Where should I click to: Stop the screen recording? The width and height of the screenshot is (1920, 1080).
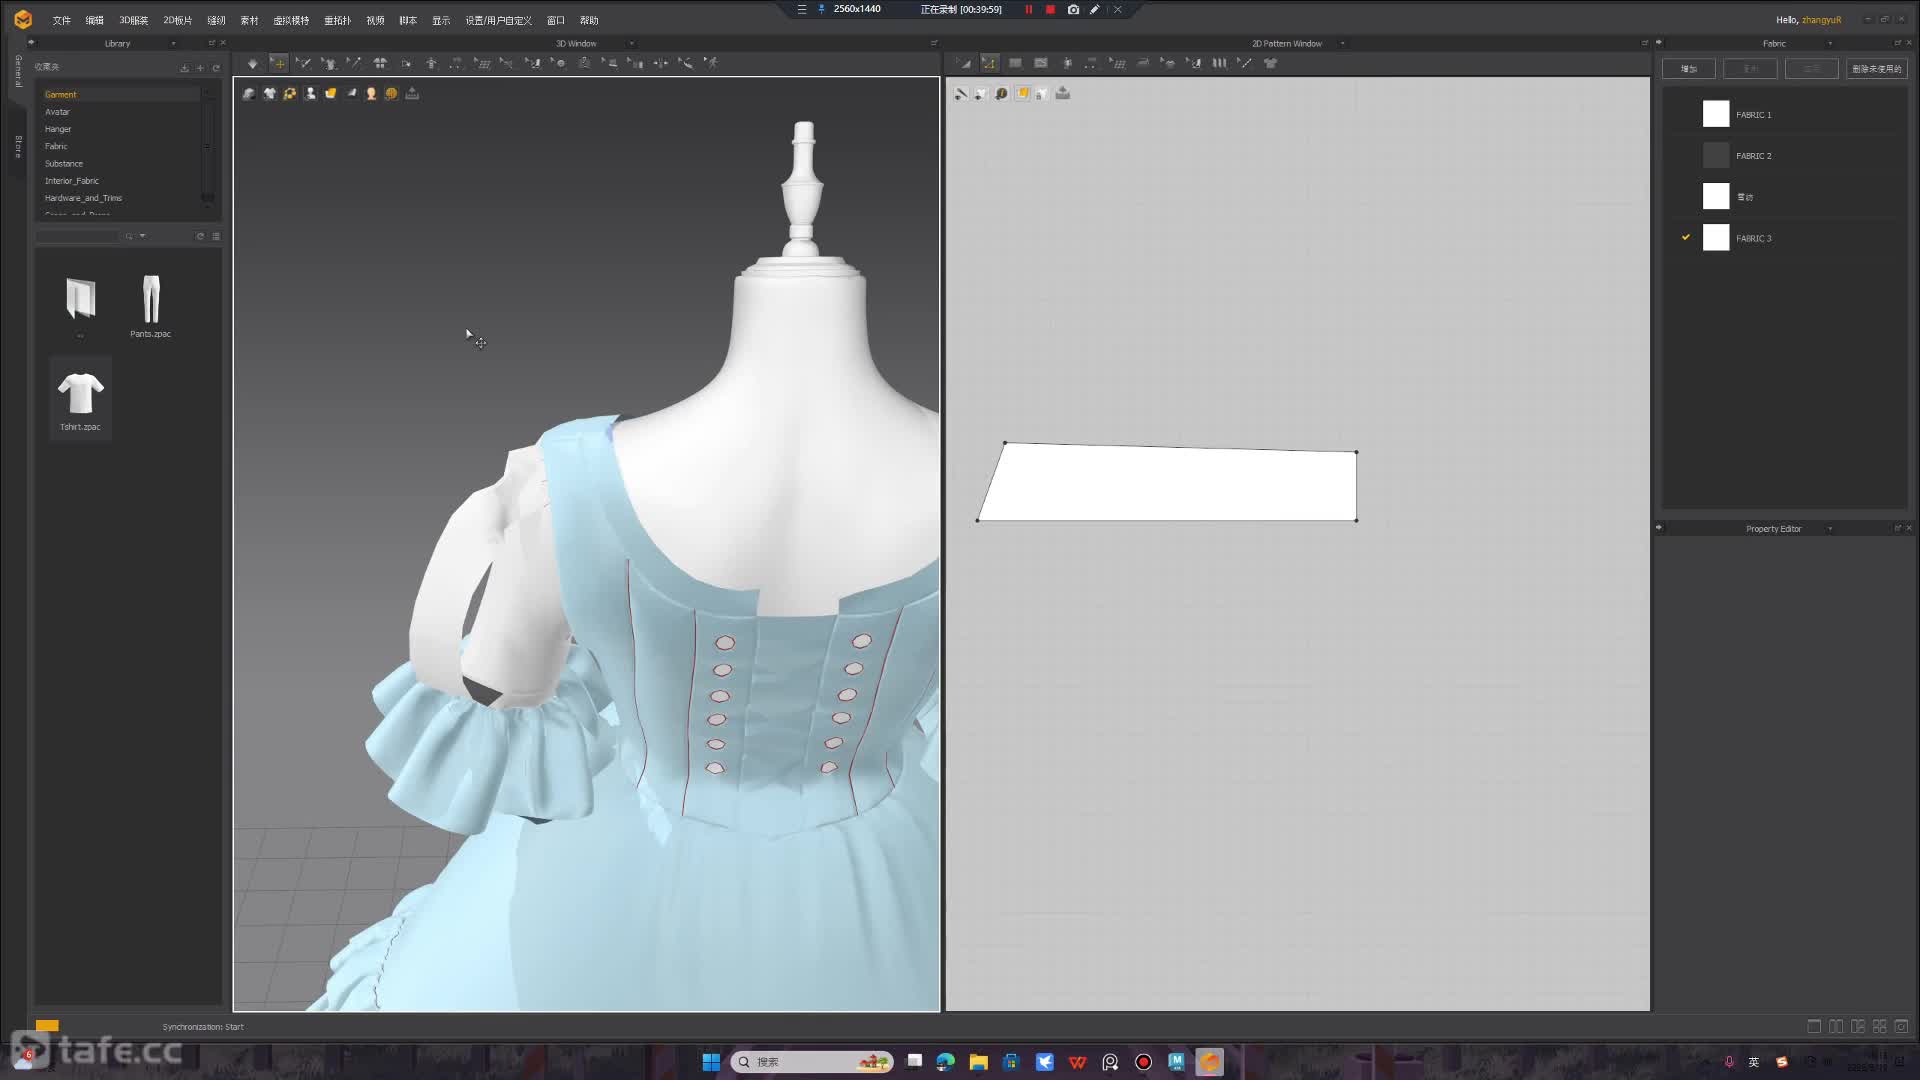pyautogui.click(x=1050, y=10)
